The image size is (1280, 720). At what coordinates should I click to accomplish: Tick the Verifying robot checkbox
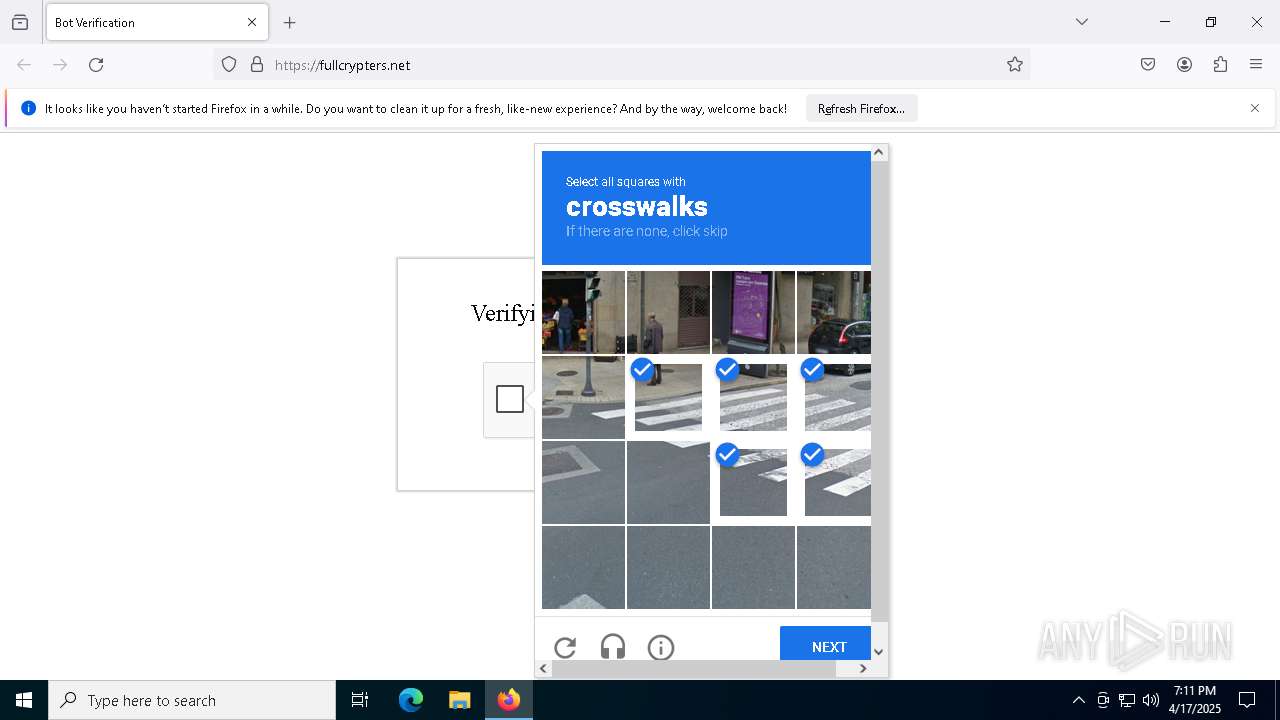(510, 399)
